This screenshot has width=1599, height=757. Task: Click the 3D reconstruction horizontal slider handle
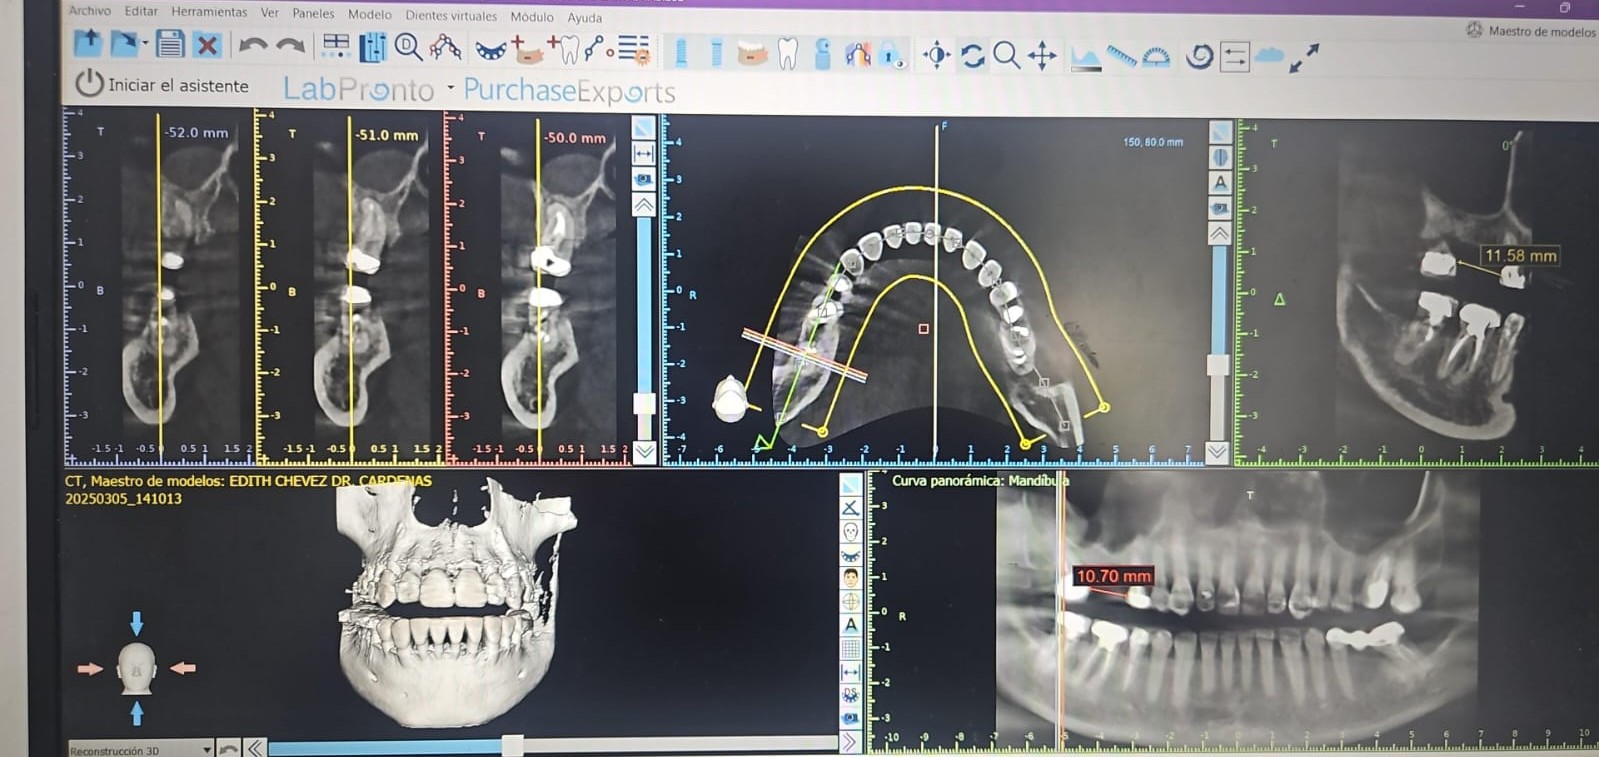point(512,745)
